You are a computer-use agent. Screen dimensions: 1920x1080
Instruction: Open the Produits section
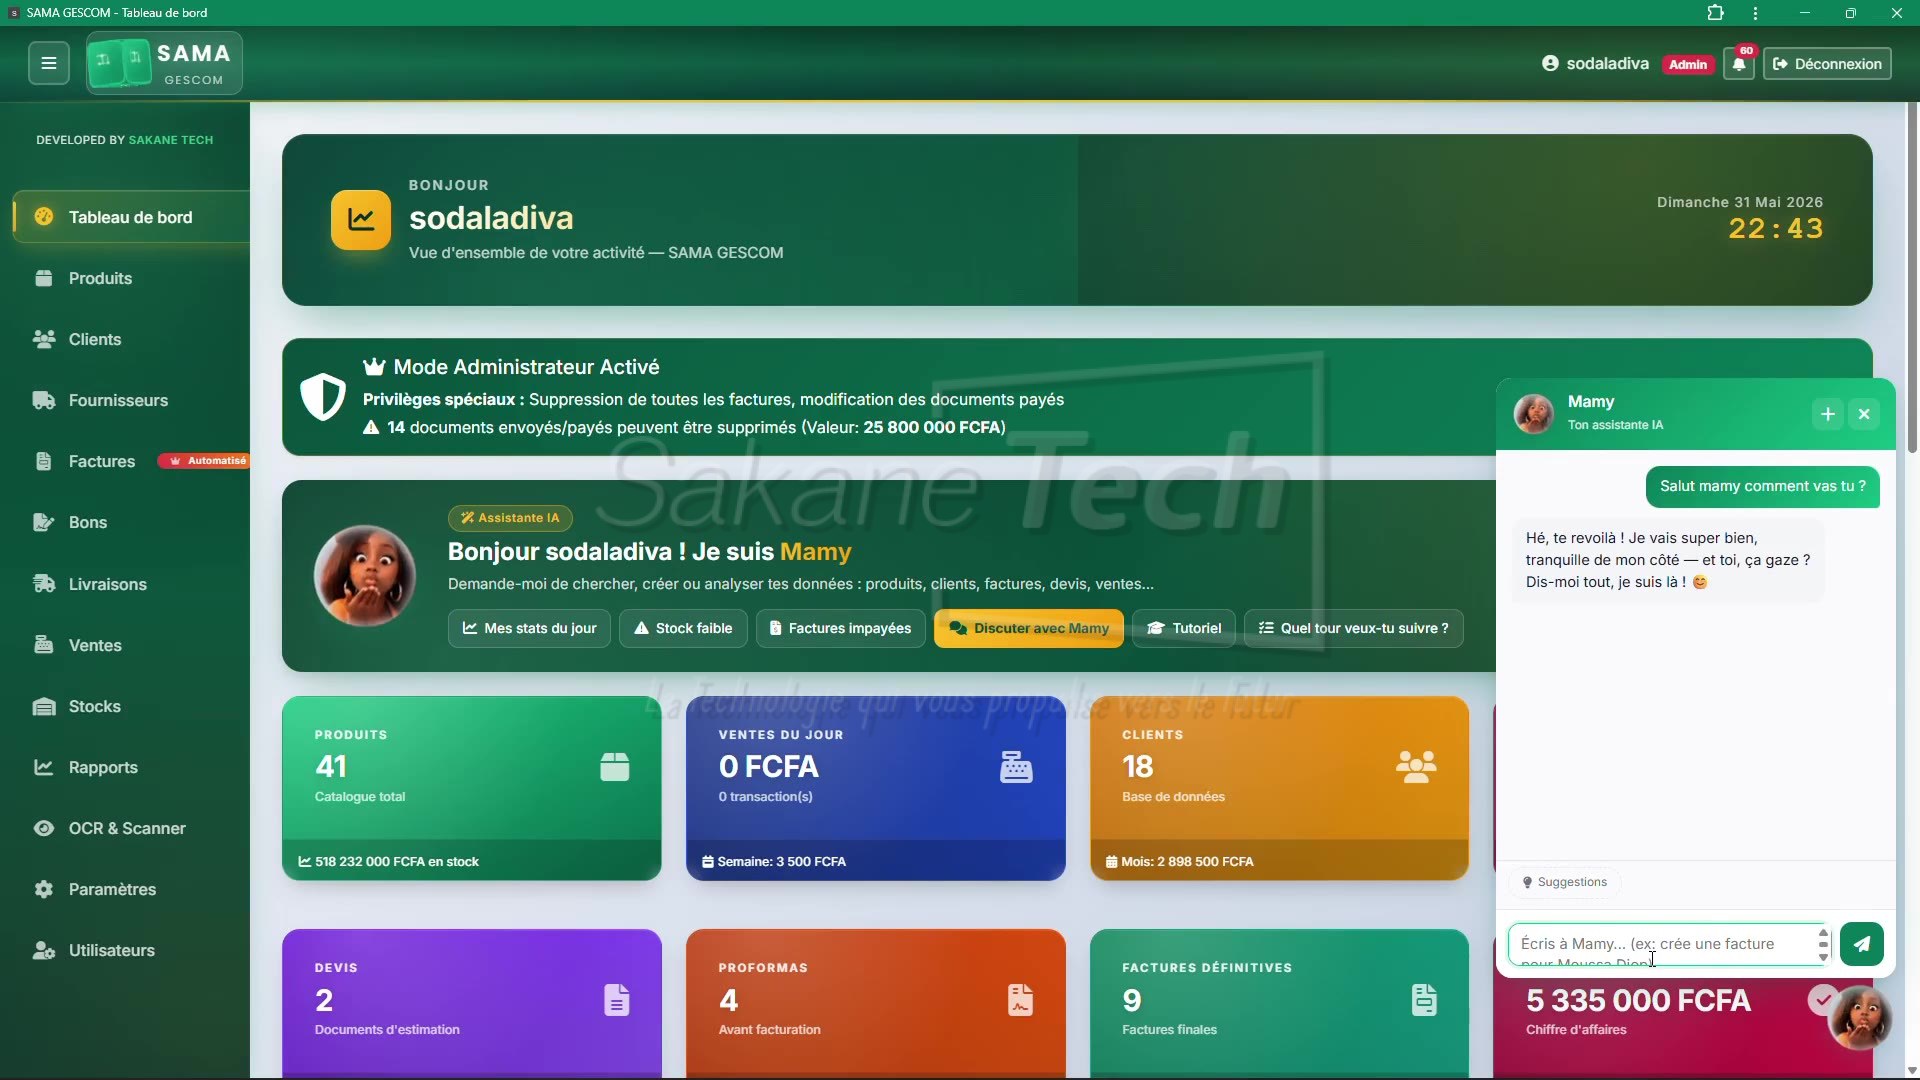131,278
